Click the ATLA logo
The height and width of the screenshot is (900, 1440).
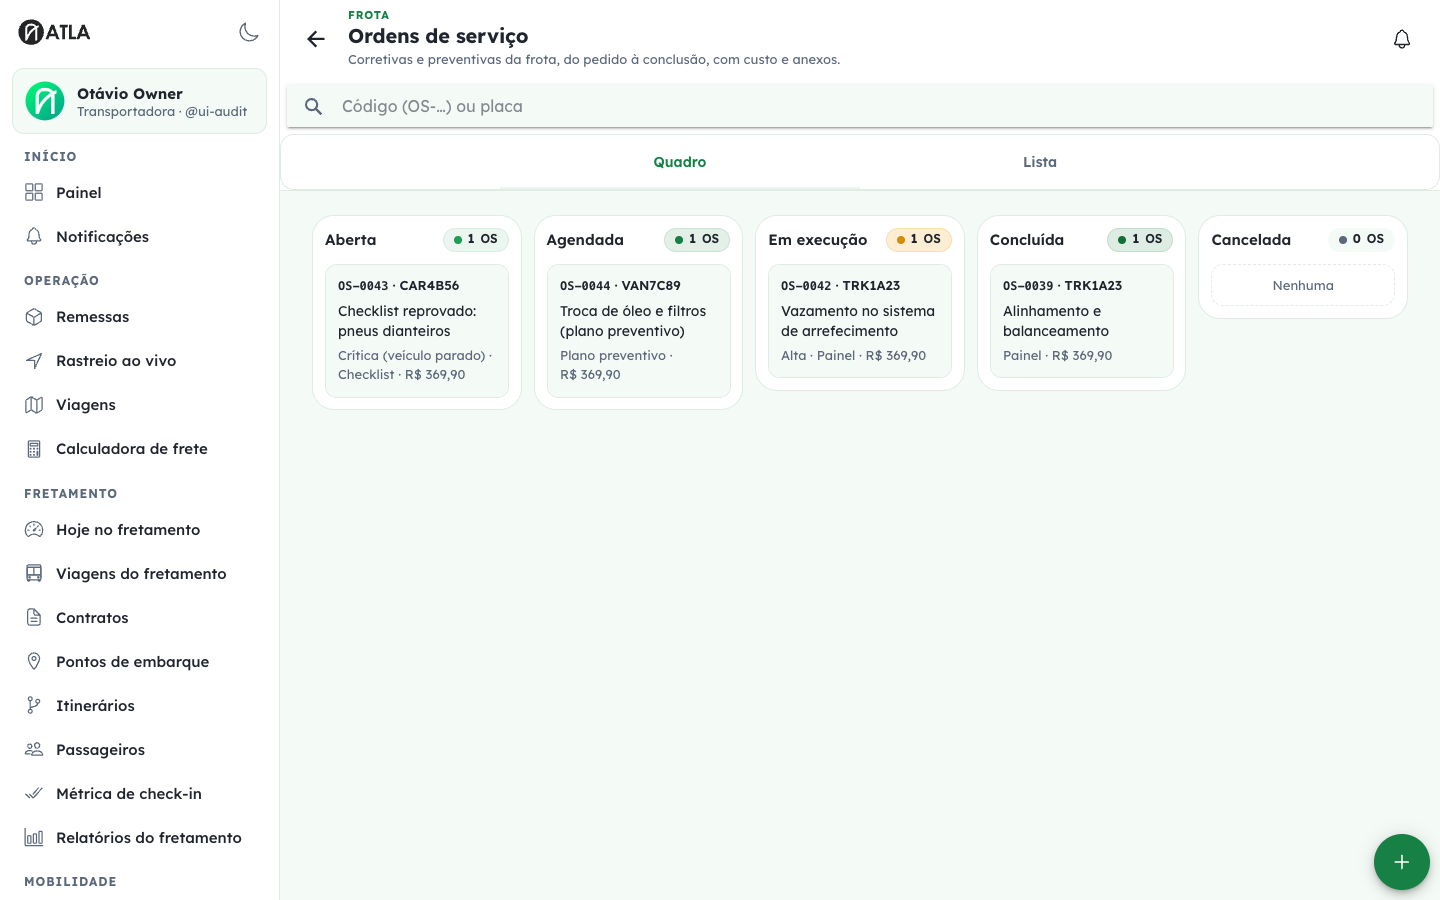click(x=54, y=32)
